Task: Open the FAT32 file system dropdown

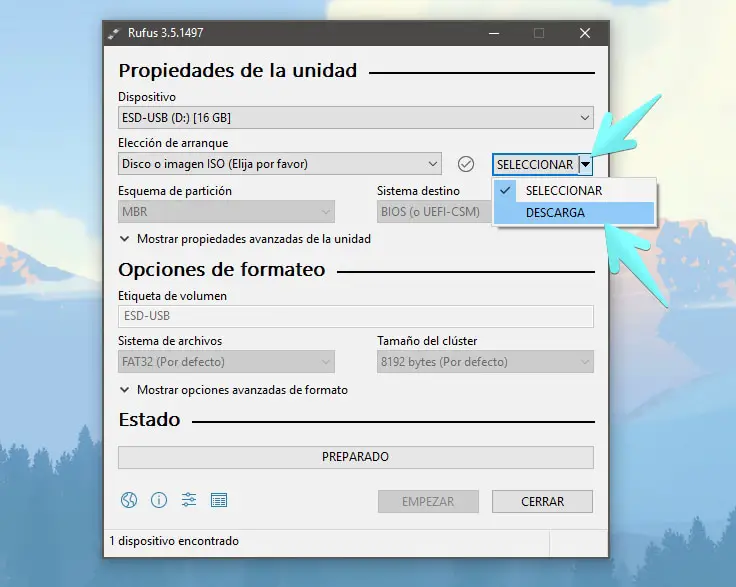Action: point(226,362)
